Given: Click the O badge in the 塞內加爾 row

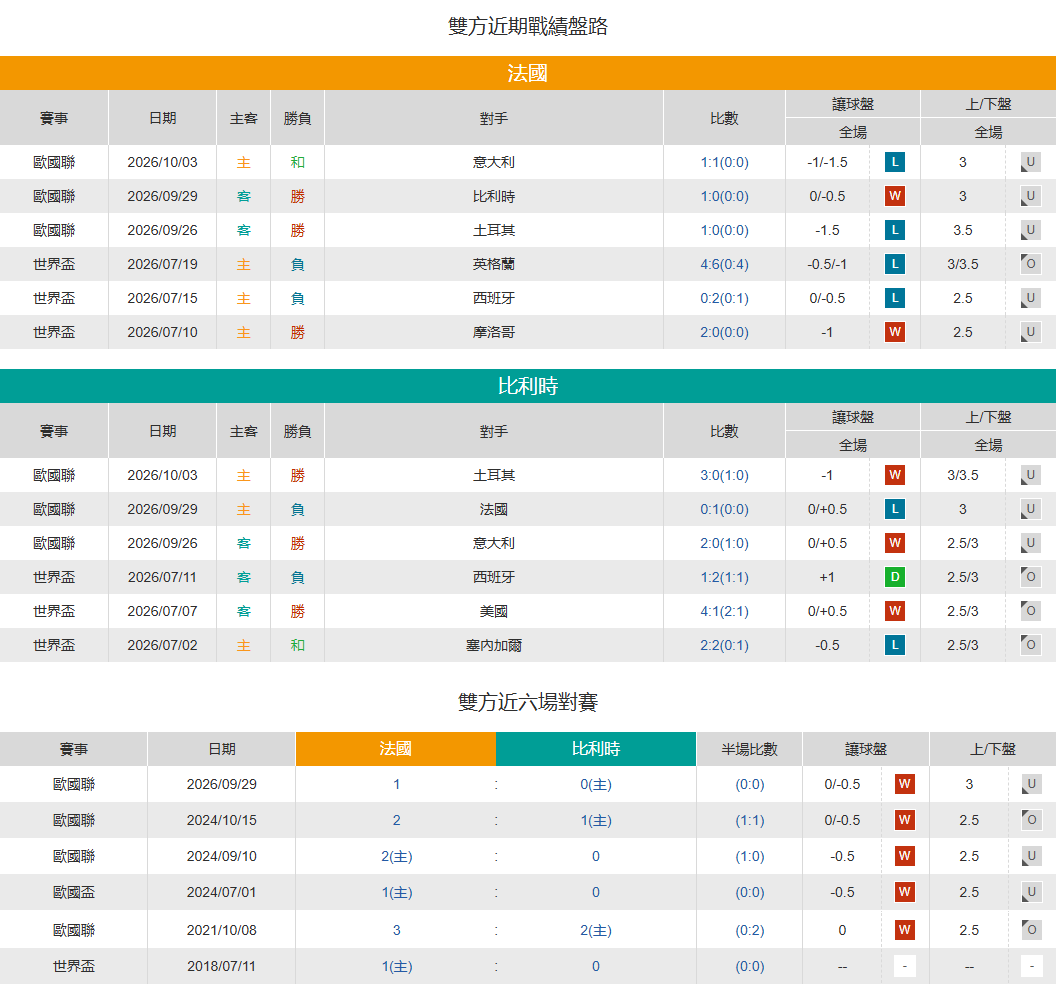Looking at the screenshot, I should tap(1030, 645).
